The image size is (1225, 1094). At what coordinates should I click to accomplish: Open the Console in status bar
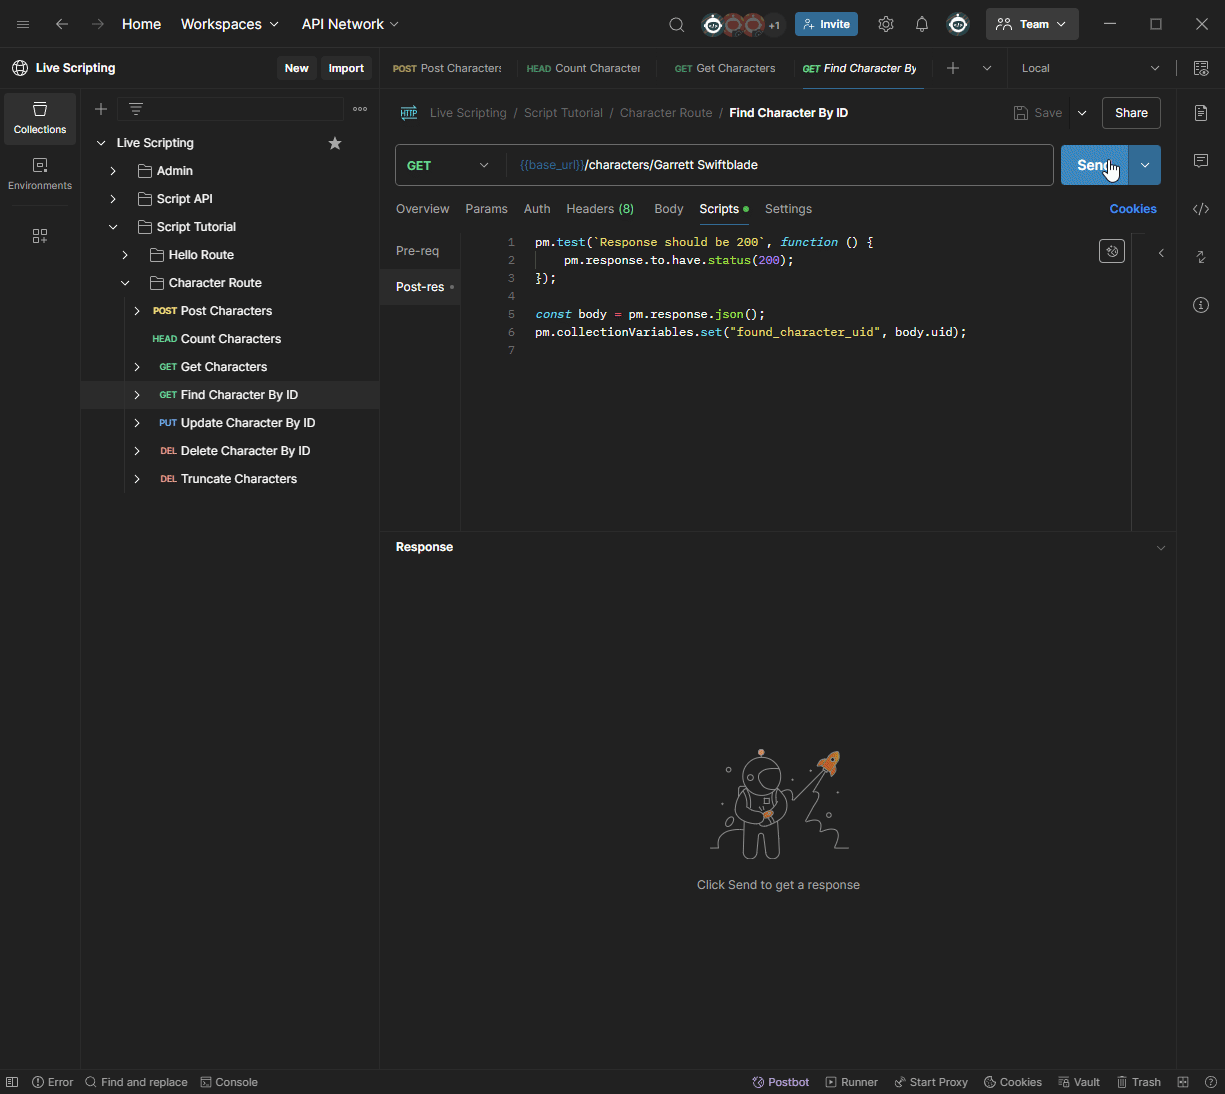click(x=229, y=1082)
